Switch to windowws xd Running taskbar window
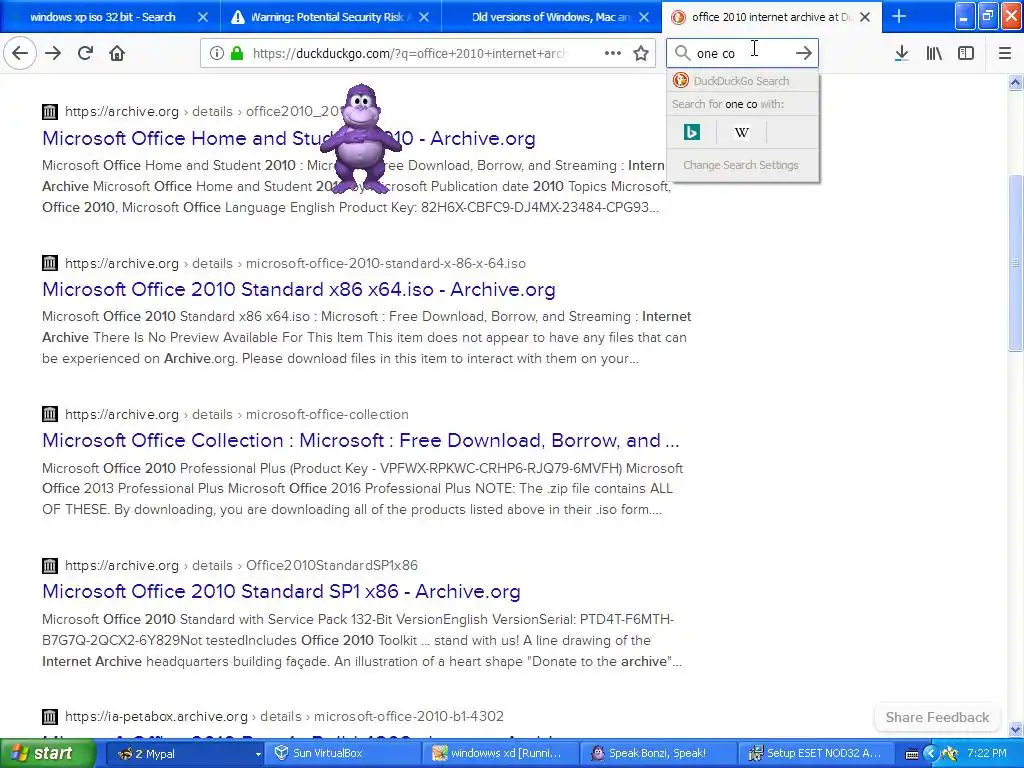The height and width of the screenshot is (768, 1024). 503,753
